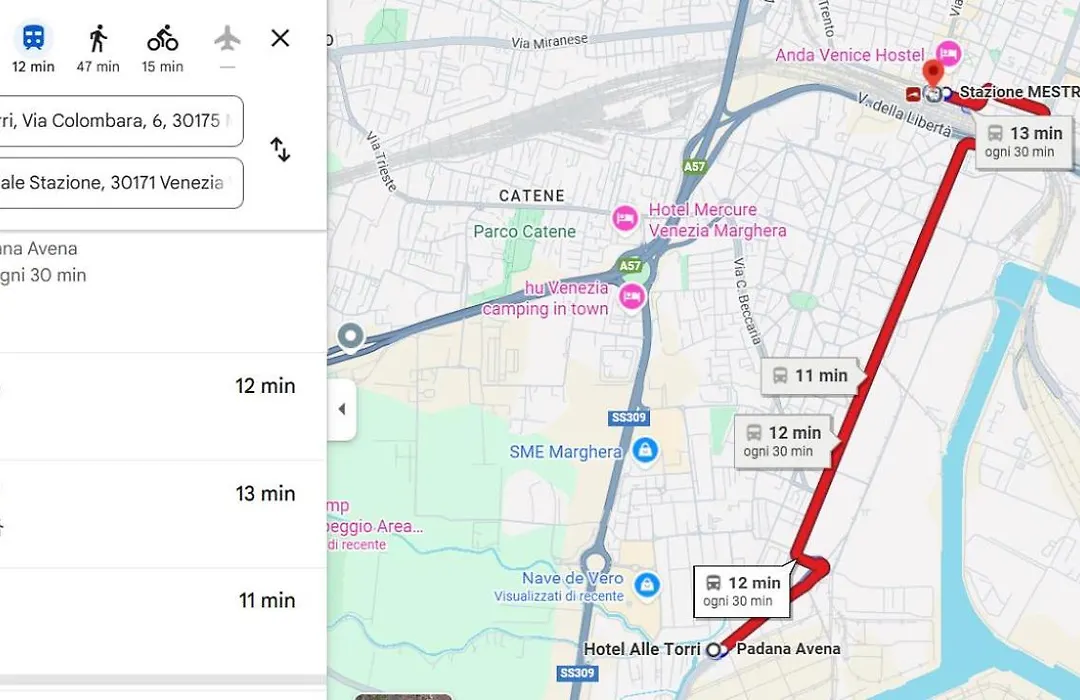Choose the 13 min route option
The image size is (1080, 700).
163,514
